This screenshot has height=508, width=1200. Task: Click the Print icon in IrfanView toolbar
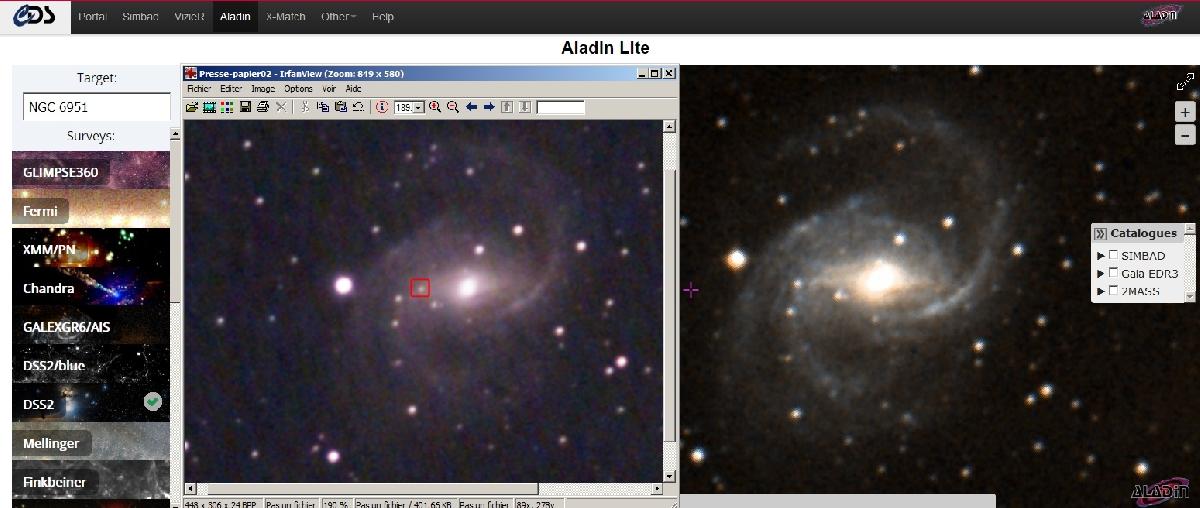coord(263,107)
